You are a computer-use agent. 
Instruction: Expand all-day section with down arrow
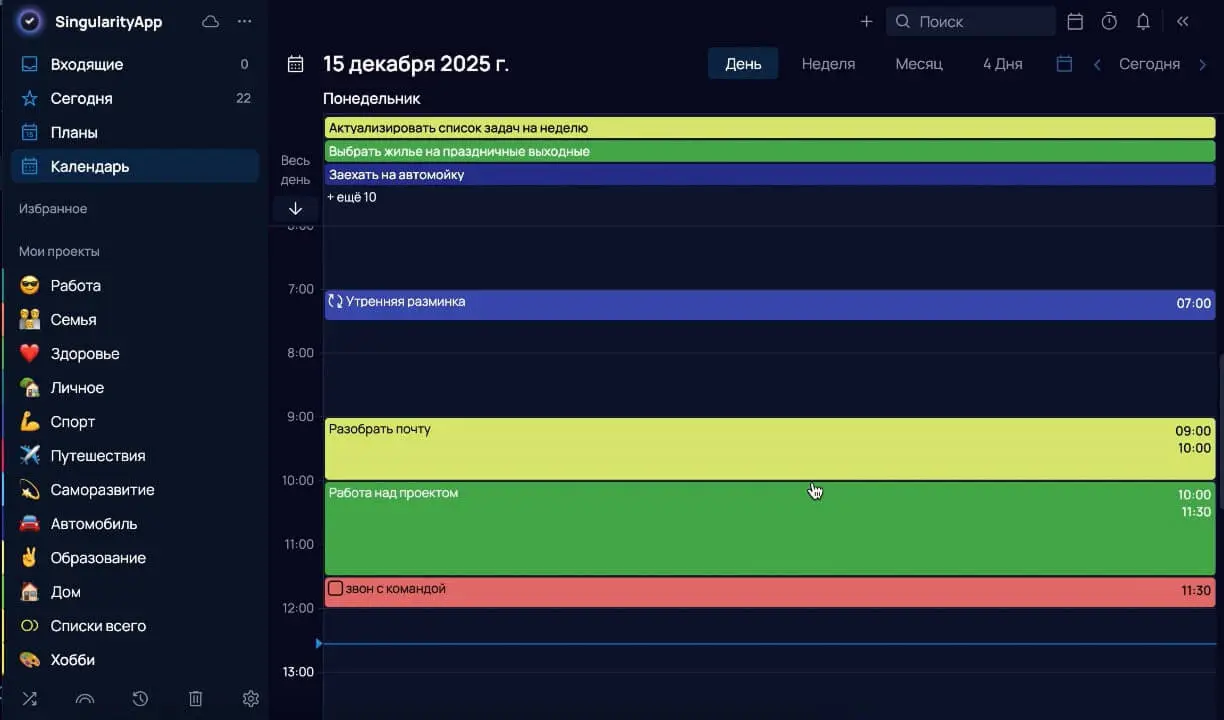point(295,208)
